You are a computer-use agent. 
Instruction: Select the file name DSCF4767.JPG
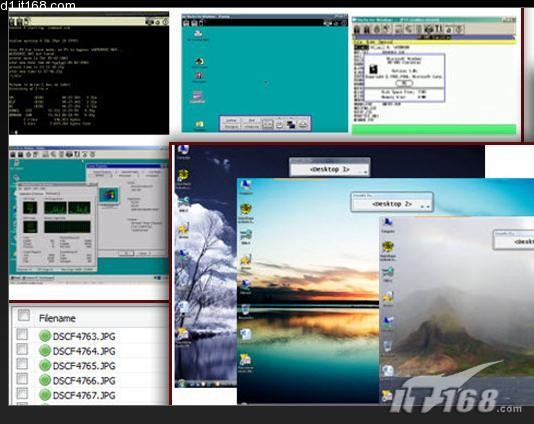pos(84,395)
